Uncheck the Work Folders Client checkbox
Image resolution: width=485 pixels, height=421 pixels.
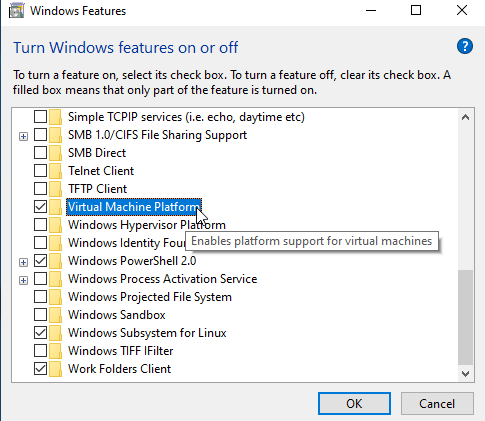pos(40,369)
